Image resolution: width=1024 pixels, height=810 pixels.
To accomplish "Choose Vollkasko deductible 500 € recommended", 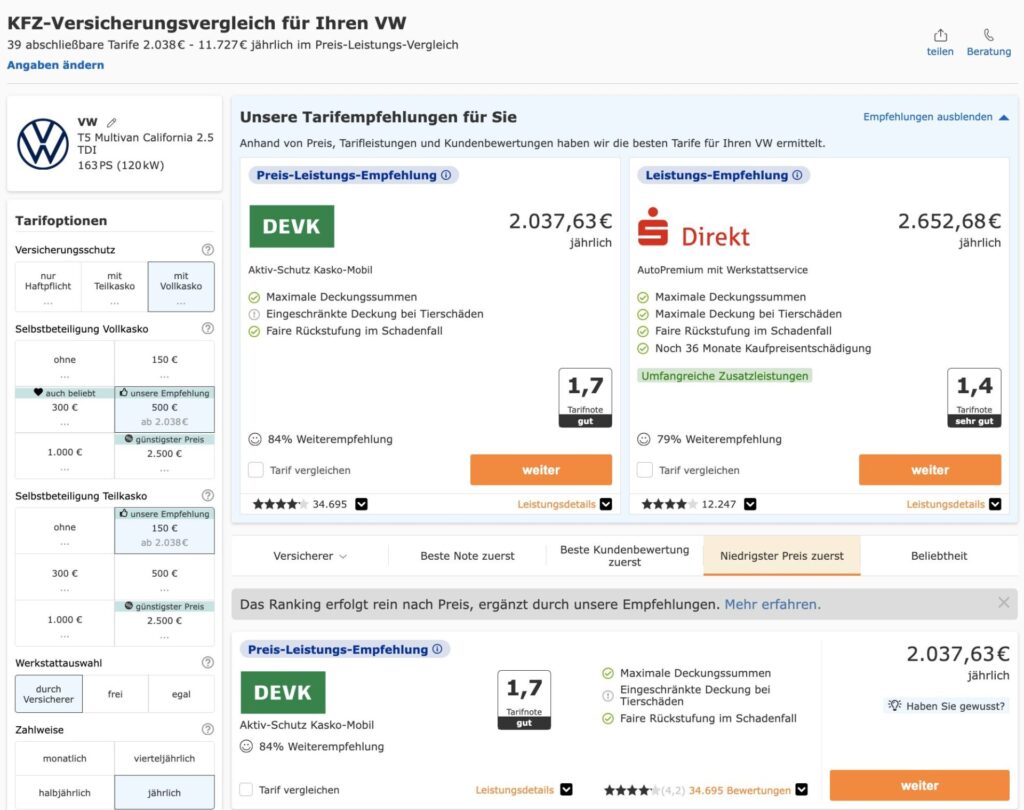I will (x=165, y=409).
